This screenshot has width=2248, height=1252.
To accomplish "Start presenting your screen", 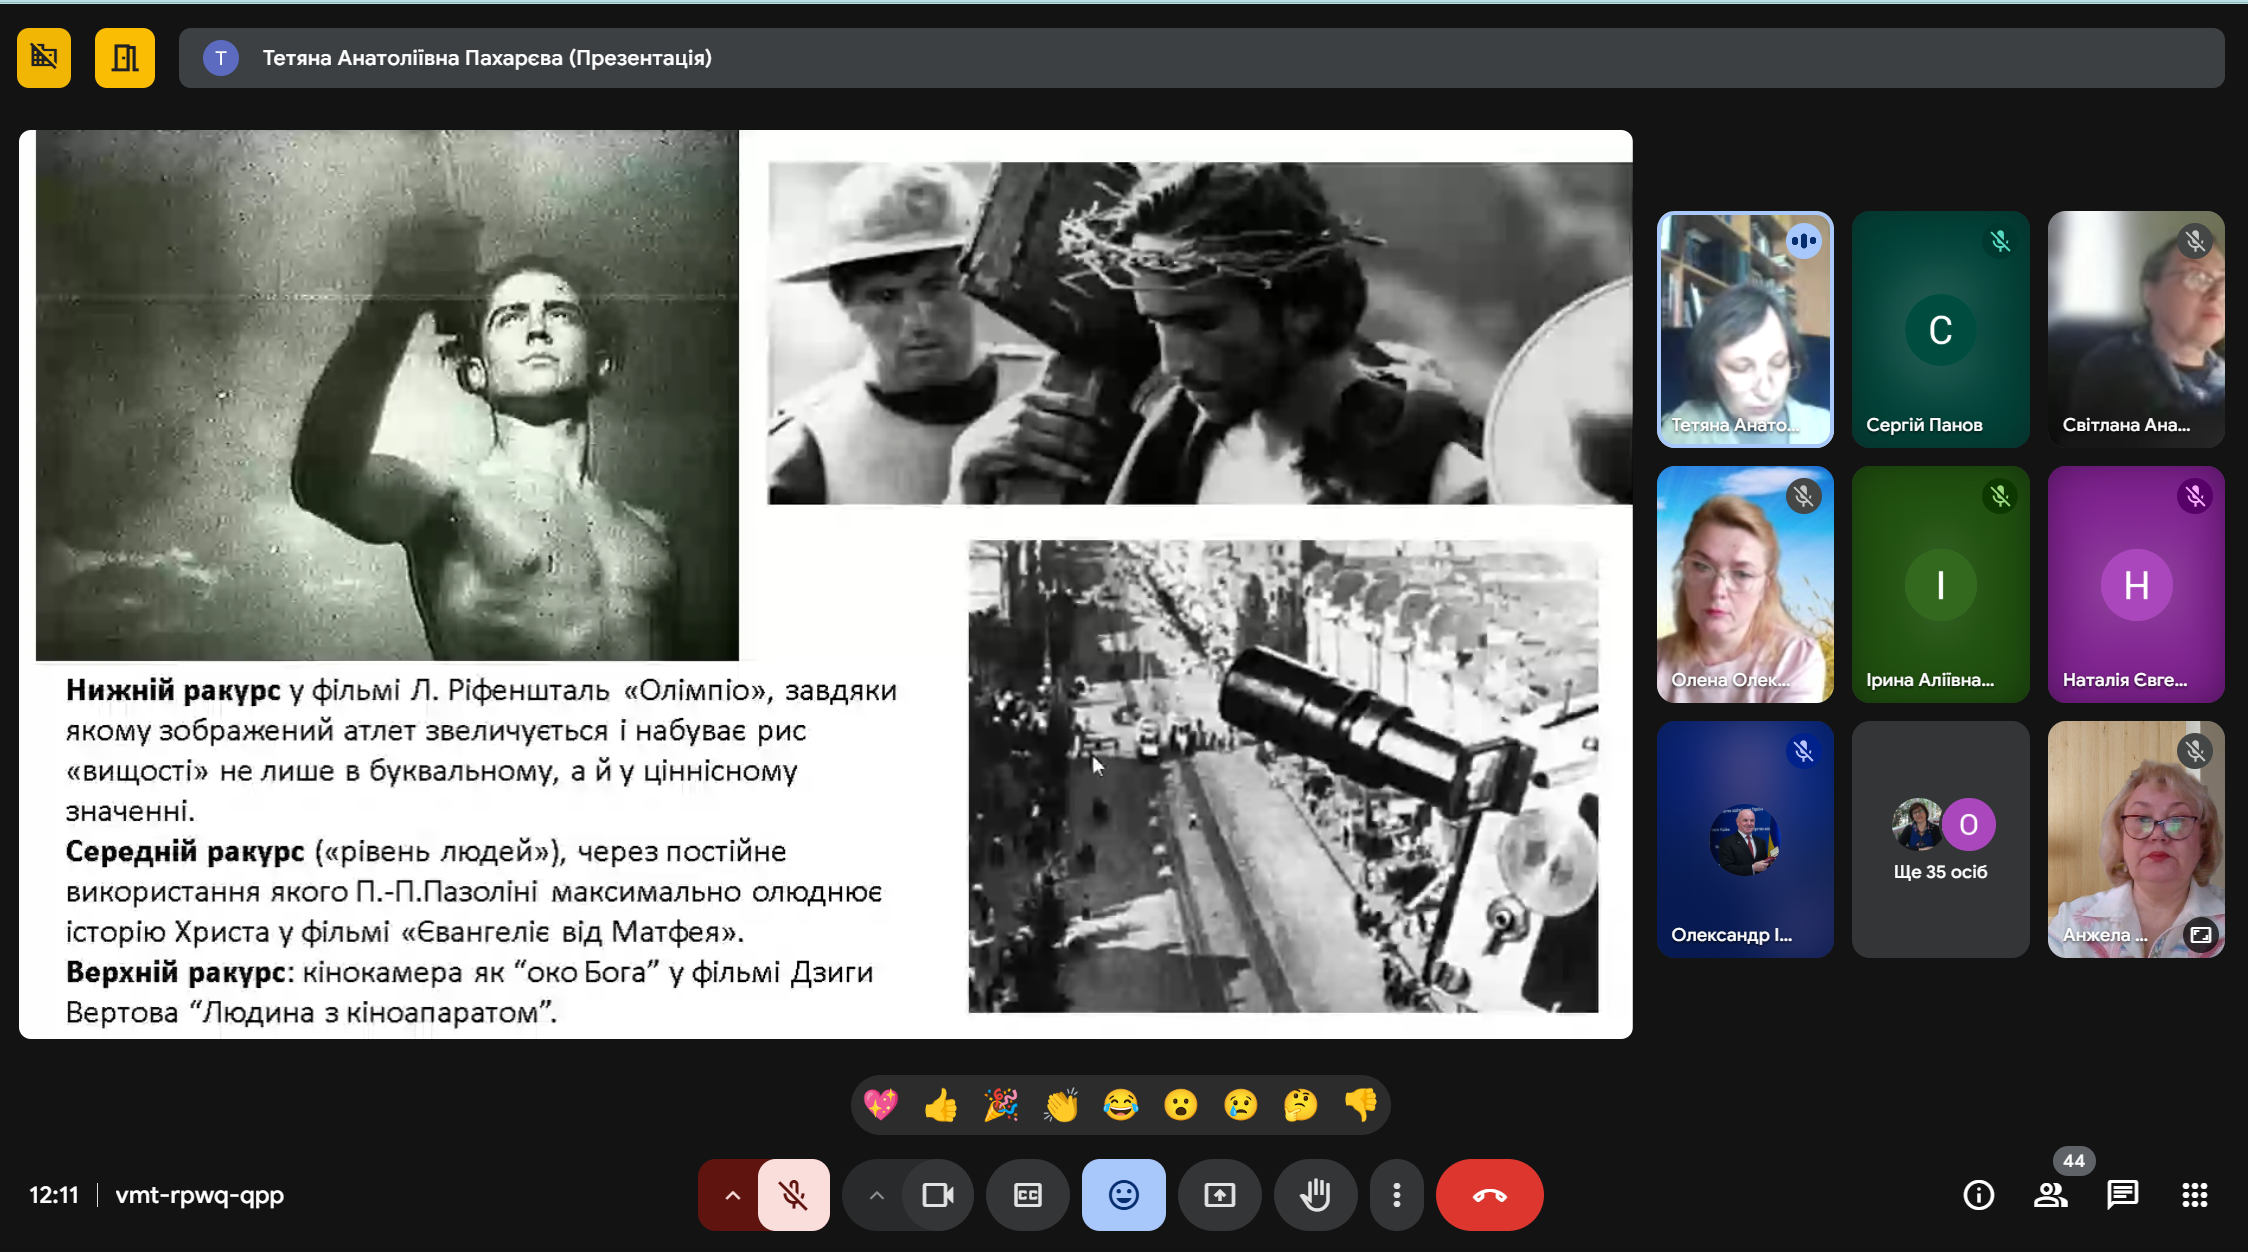I will (x=1220, y=1195).
